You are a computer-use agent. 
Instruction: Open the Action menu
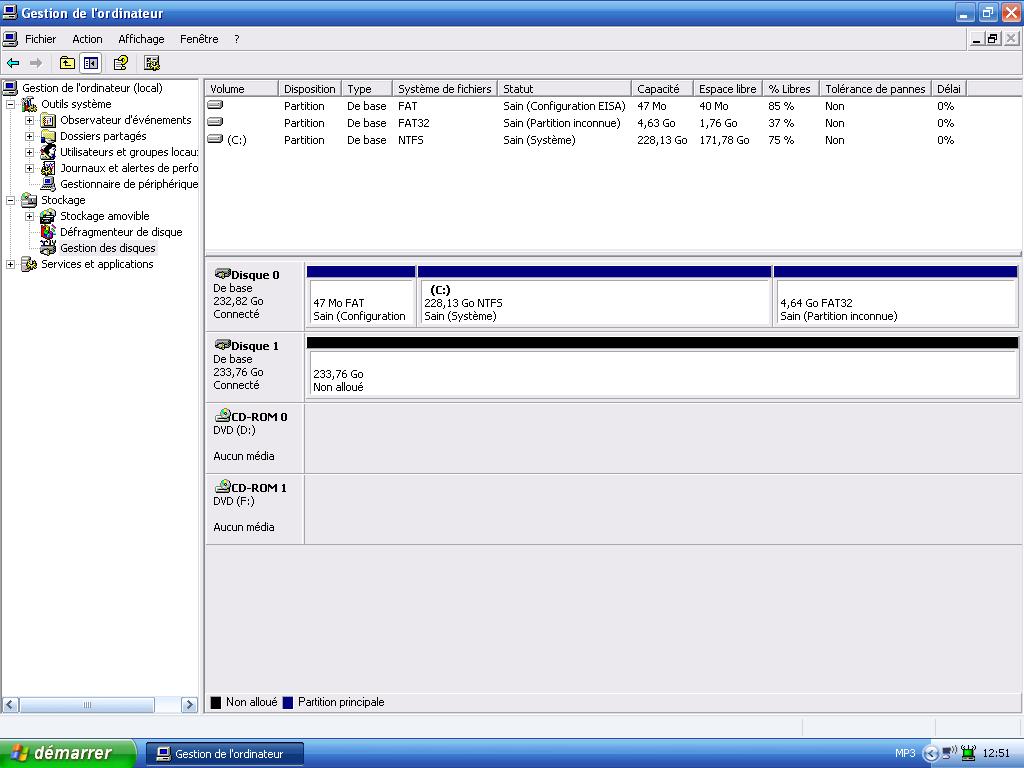(x=88, y=39)
